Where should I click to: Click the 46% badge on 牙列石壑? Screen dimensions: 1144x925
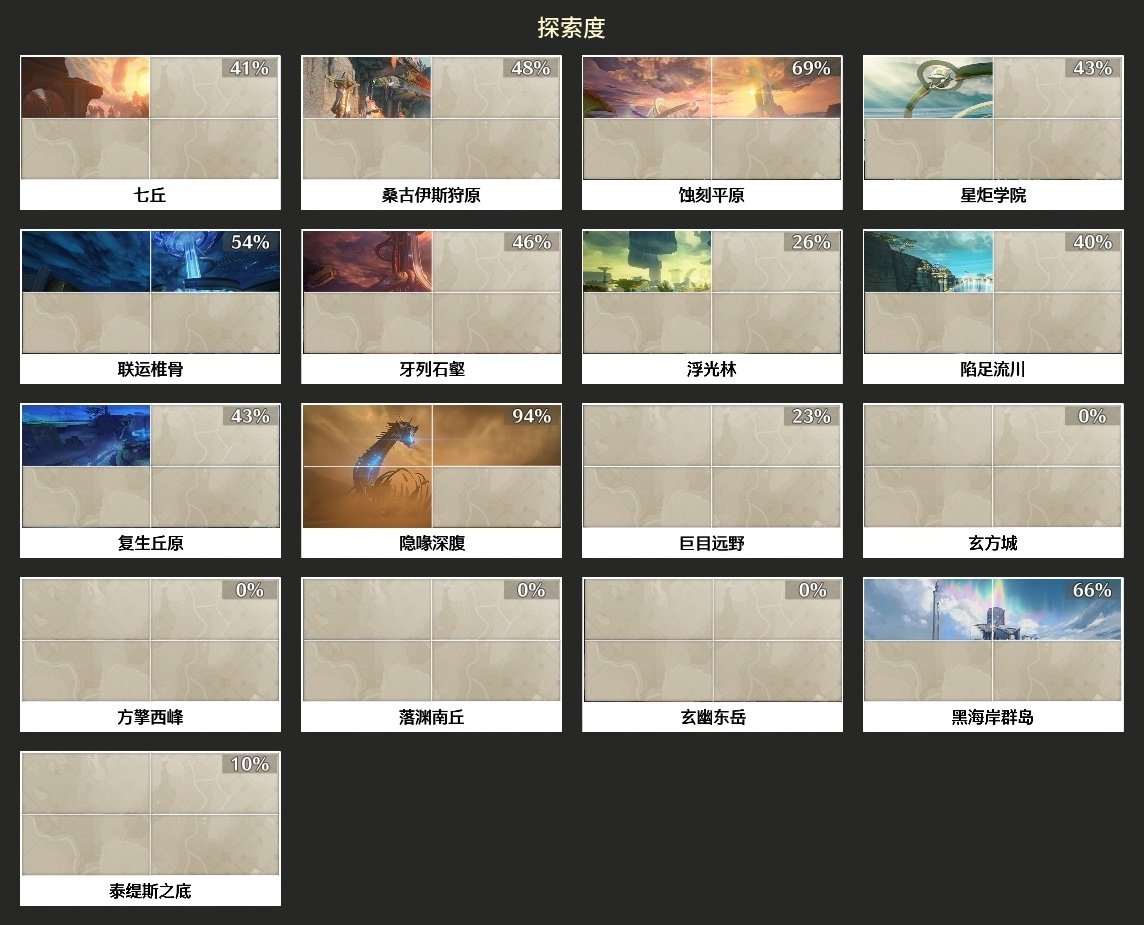tap(530, 242)
